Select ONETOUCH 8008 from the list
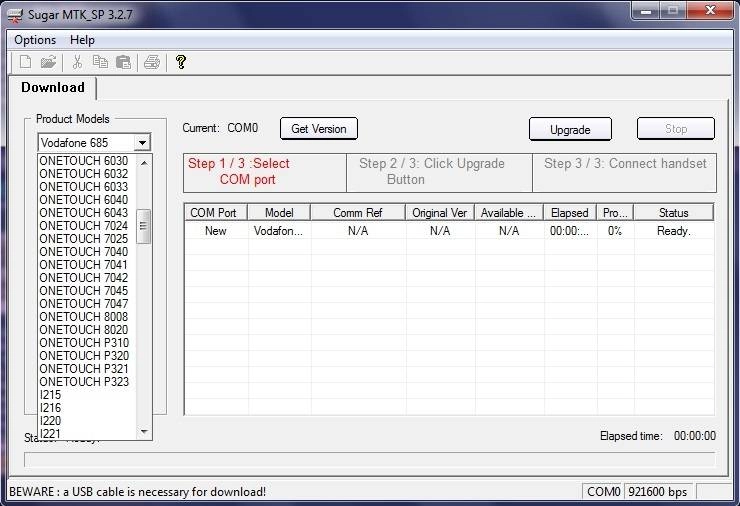Image resolution: width=740 pixels, height=506 pixels. pyautogui.click(x=87, y=317)
